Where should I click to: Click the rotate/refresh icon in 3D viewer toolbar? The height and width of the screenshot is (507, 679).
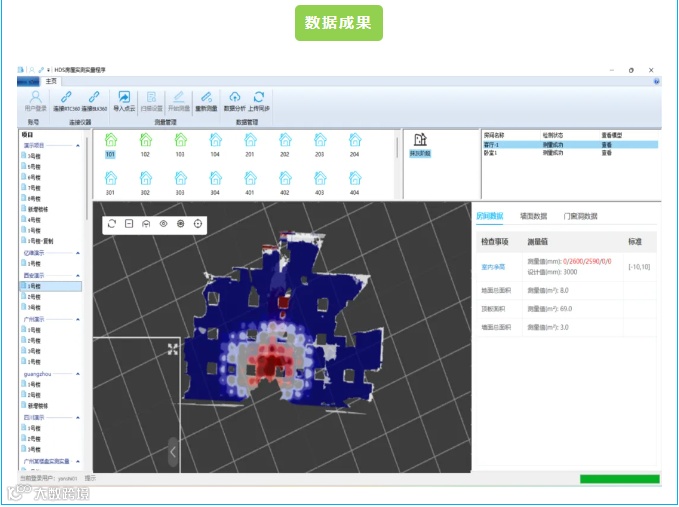112,224
